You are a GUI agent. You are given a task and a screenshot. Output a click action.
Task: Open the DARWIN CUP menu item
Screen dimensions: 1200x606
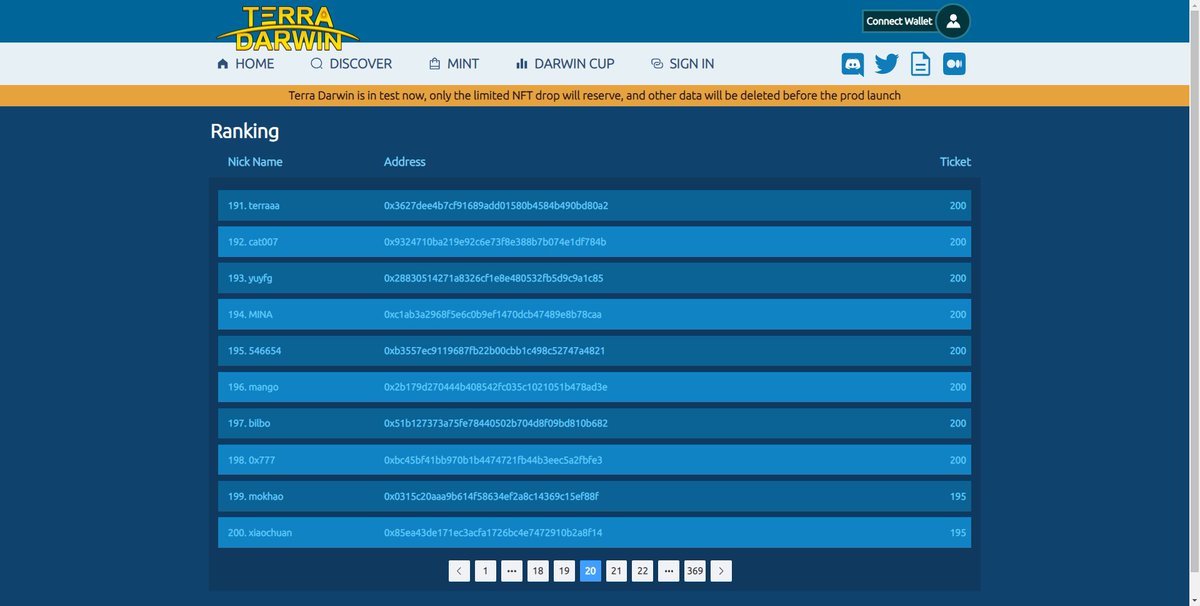(565, 64)
